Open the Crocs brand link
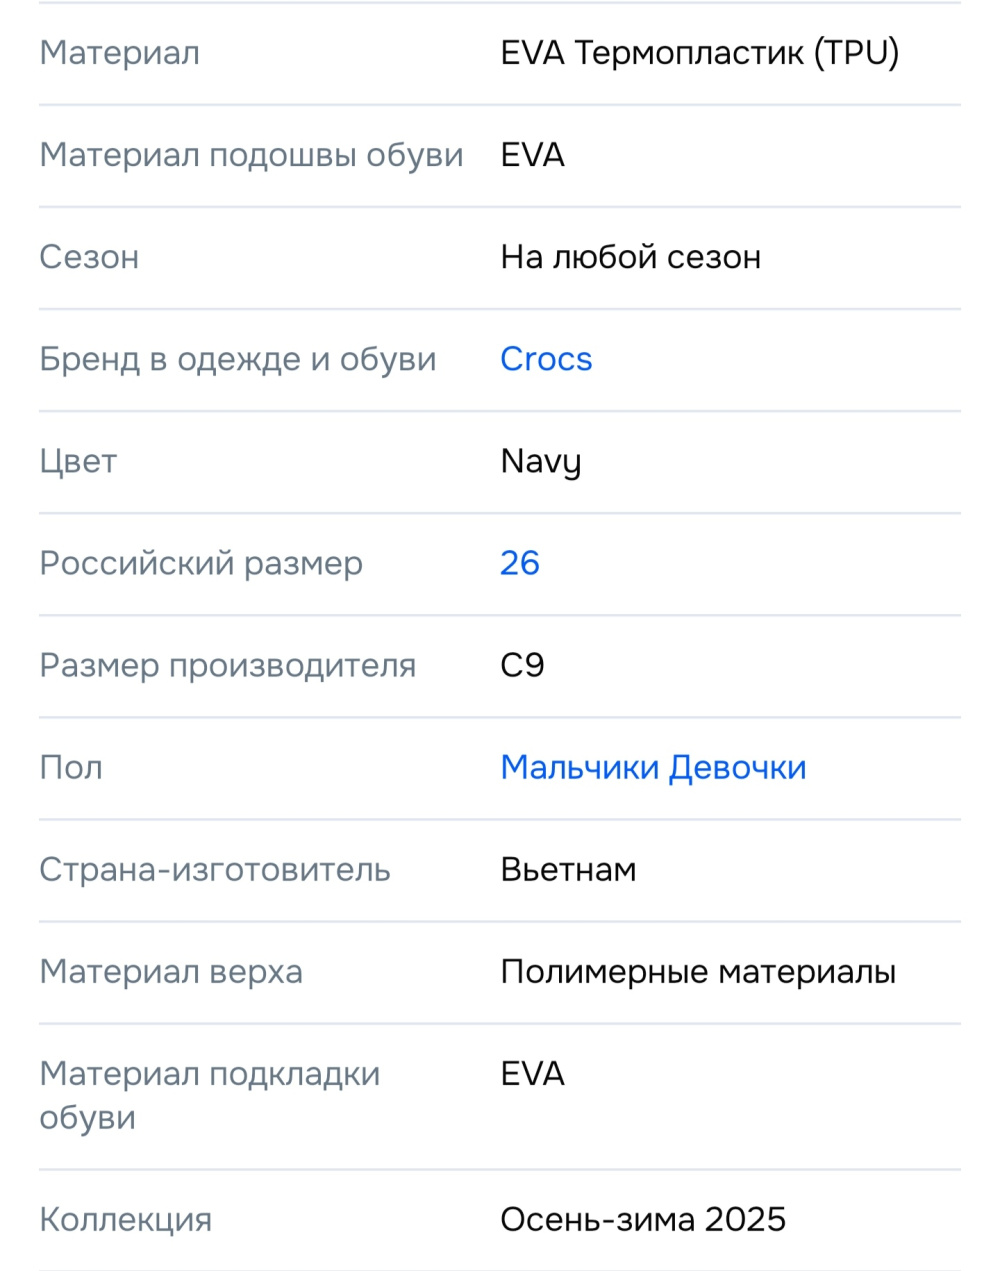The image size is (1000, 1271). 546,359
